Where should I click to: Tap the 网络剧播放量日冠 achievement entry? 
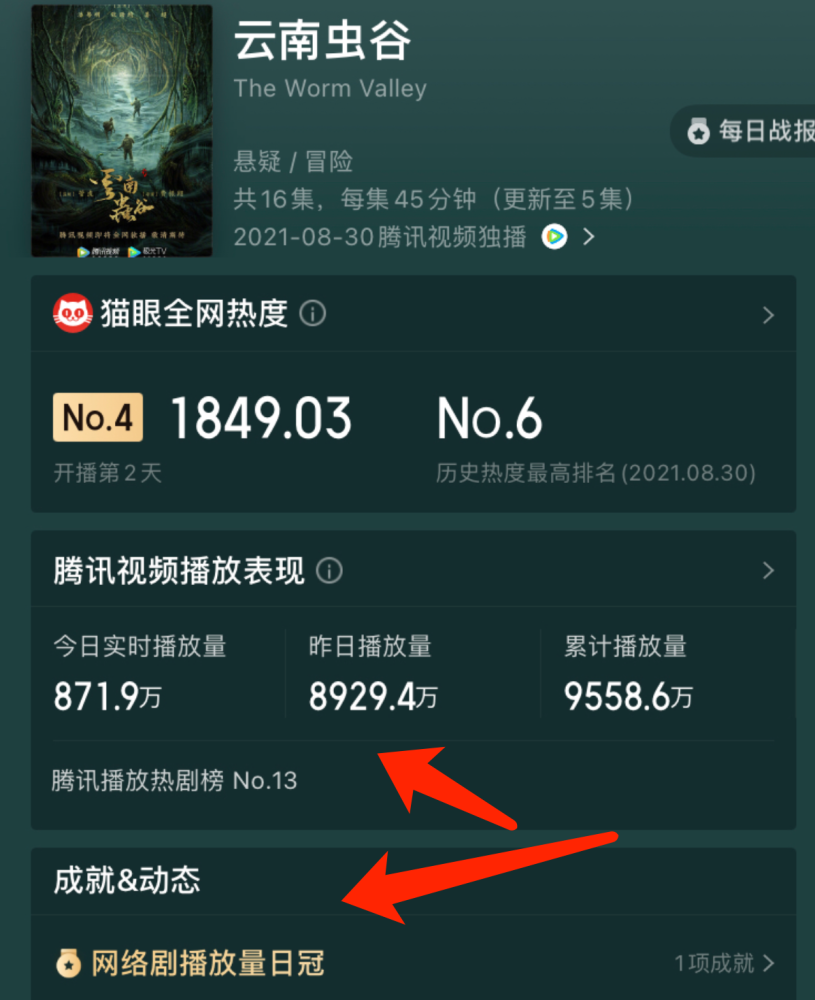click(x=413, y=963)
